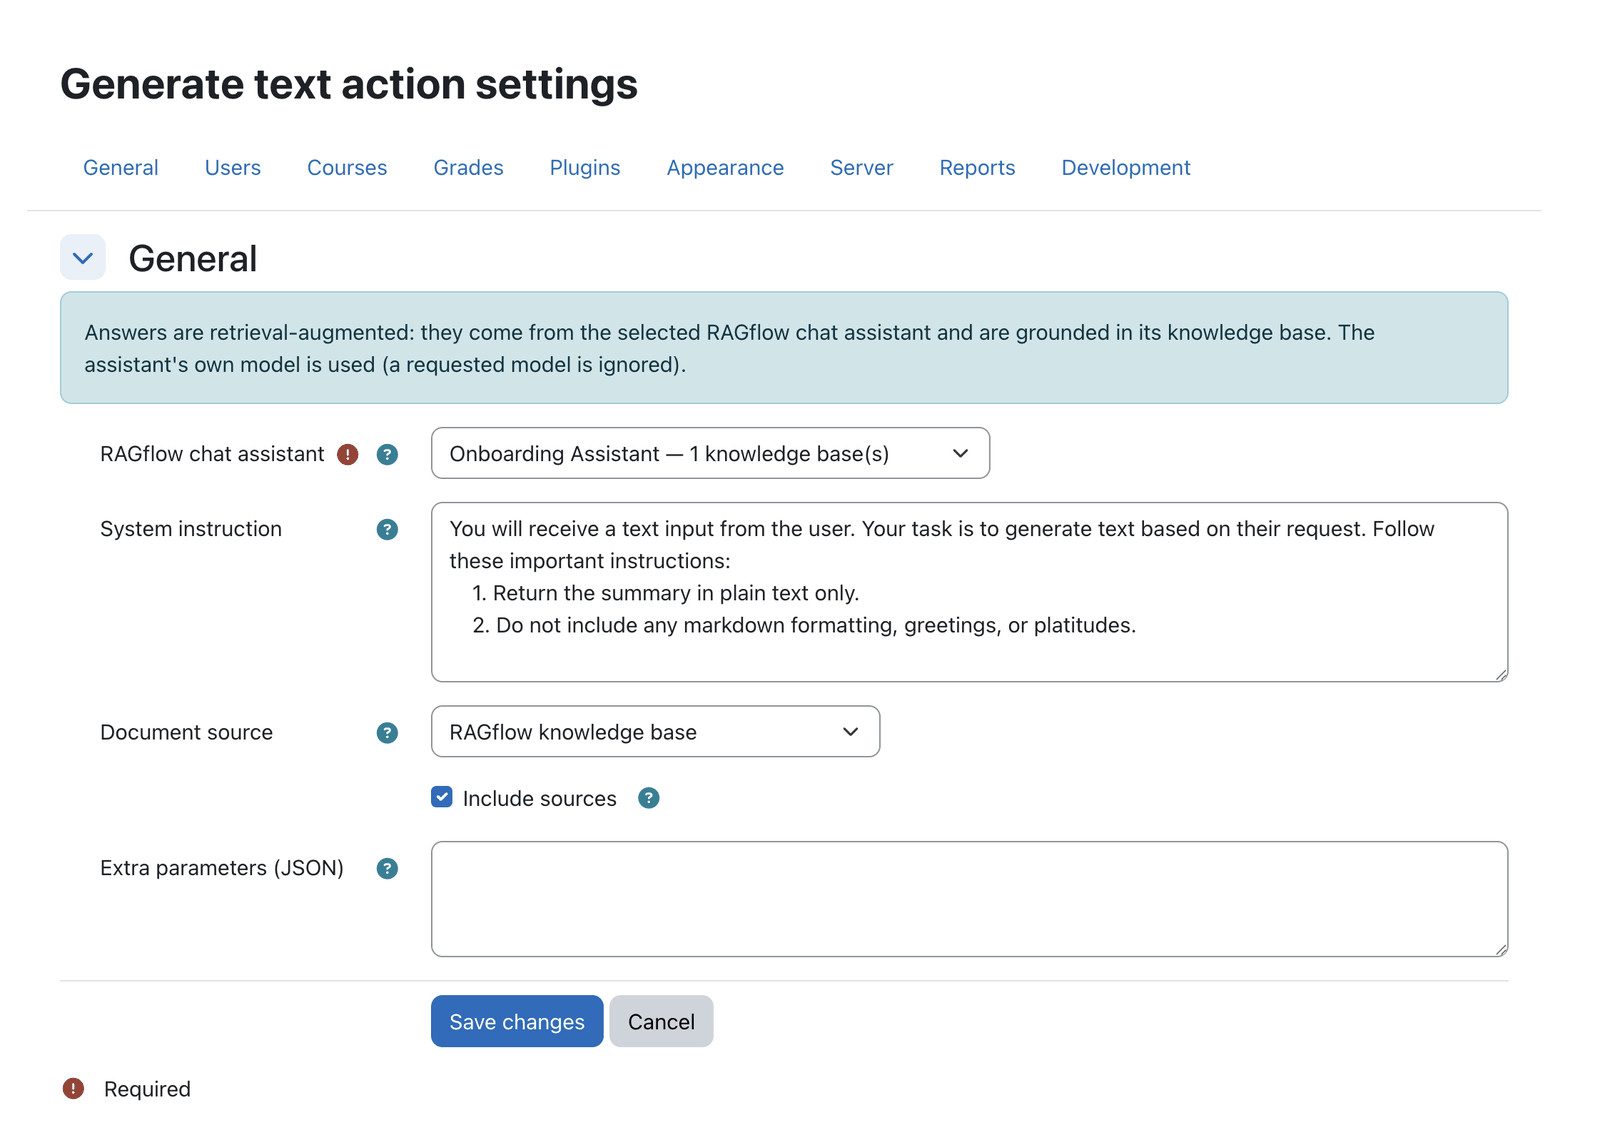Switch to the Server tab
The width and height of the screenshot is (1600, 1145).
point(861,168)
